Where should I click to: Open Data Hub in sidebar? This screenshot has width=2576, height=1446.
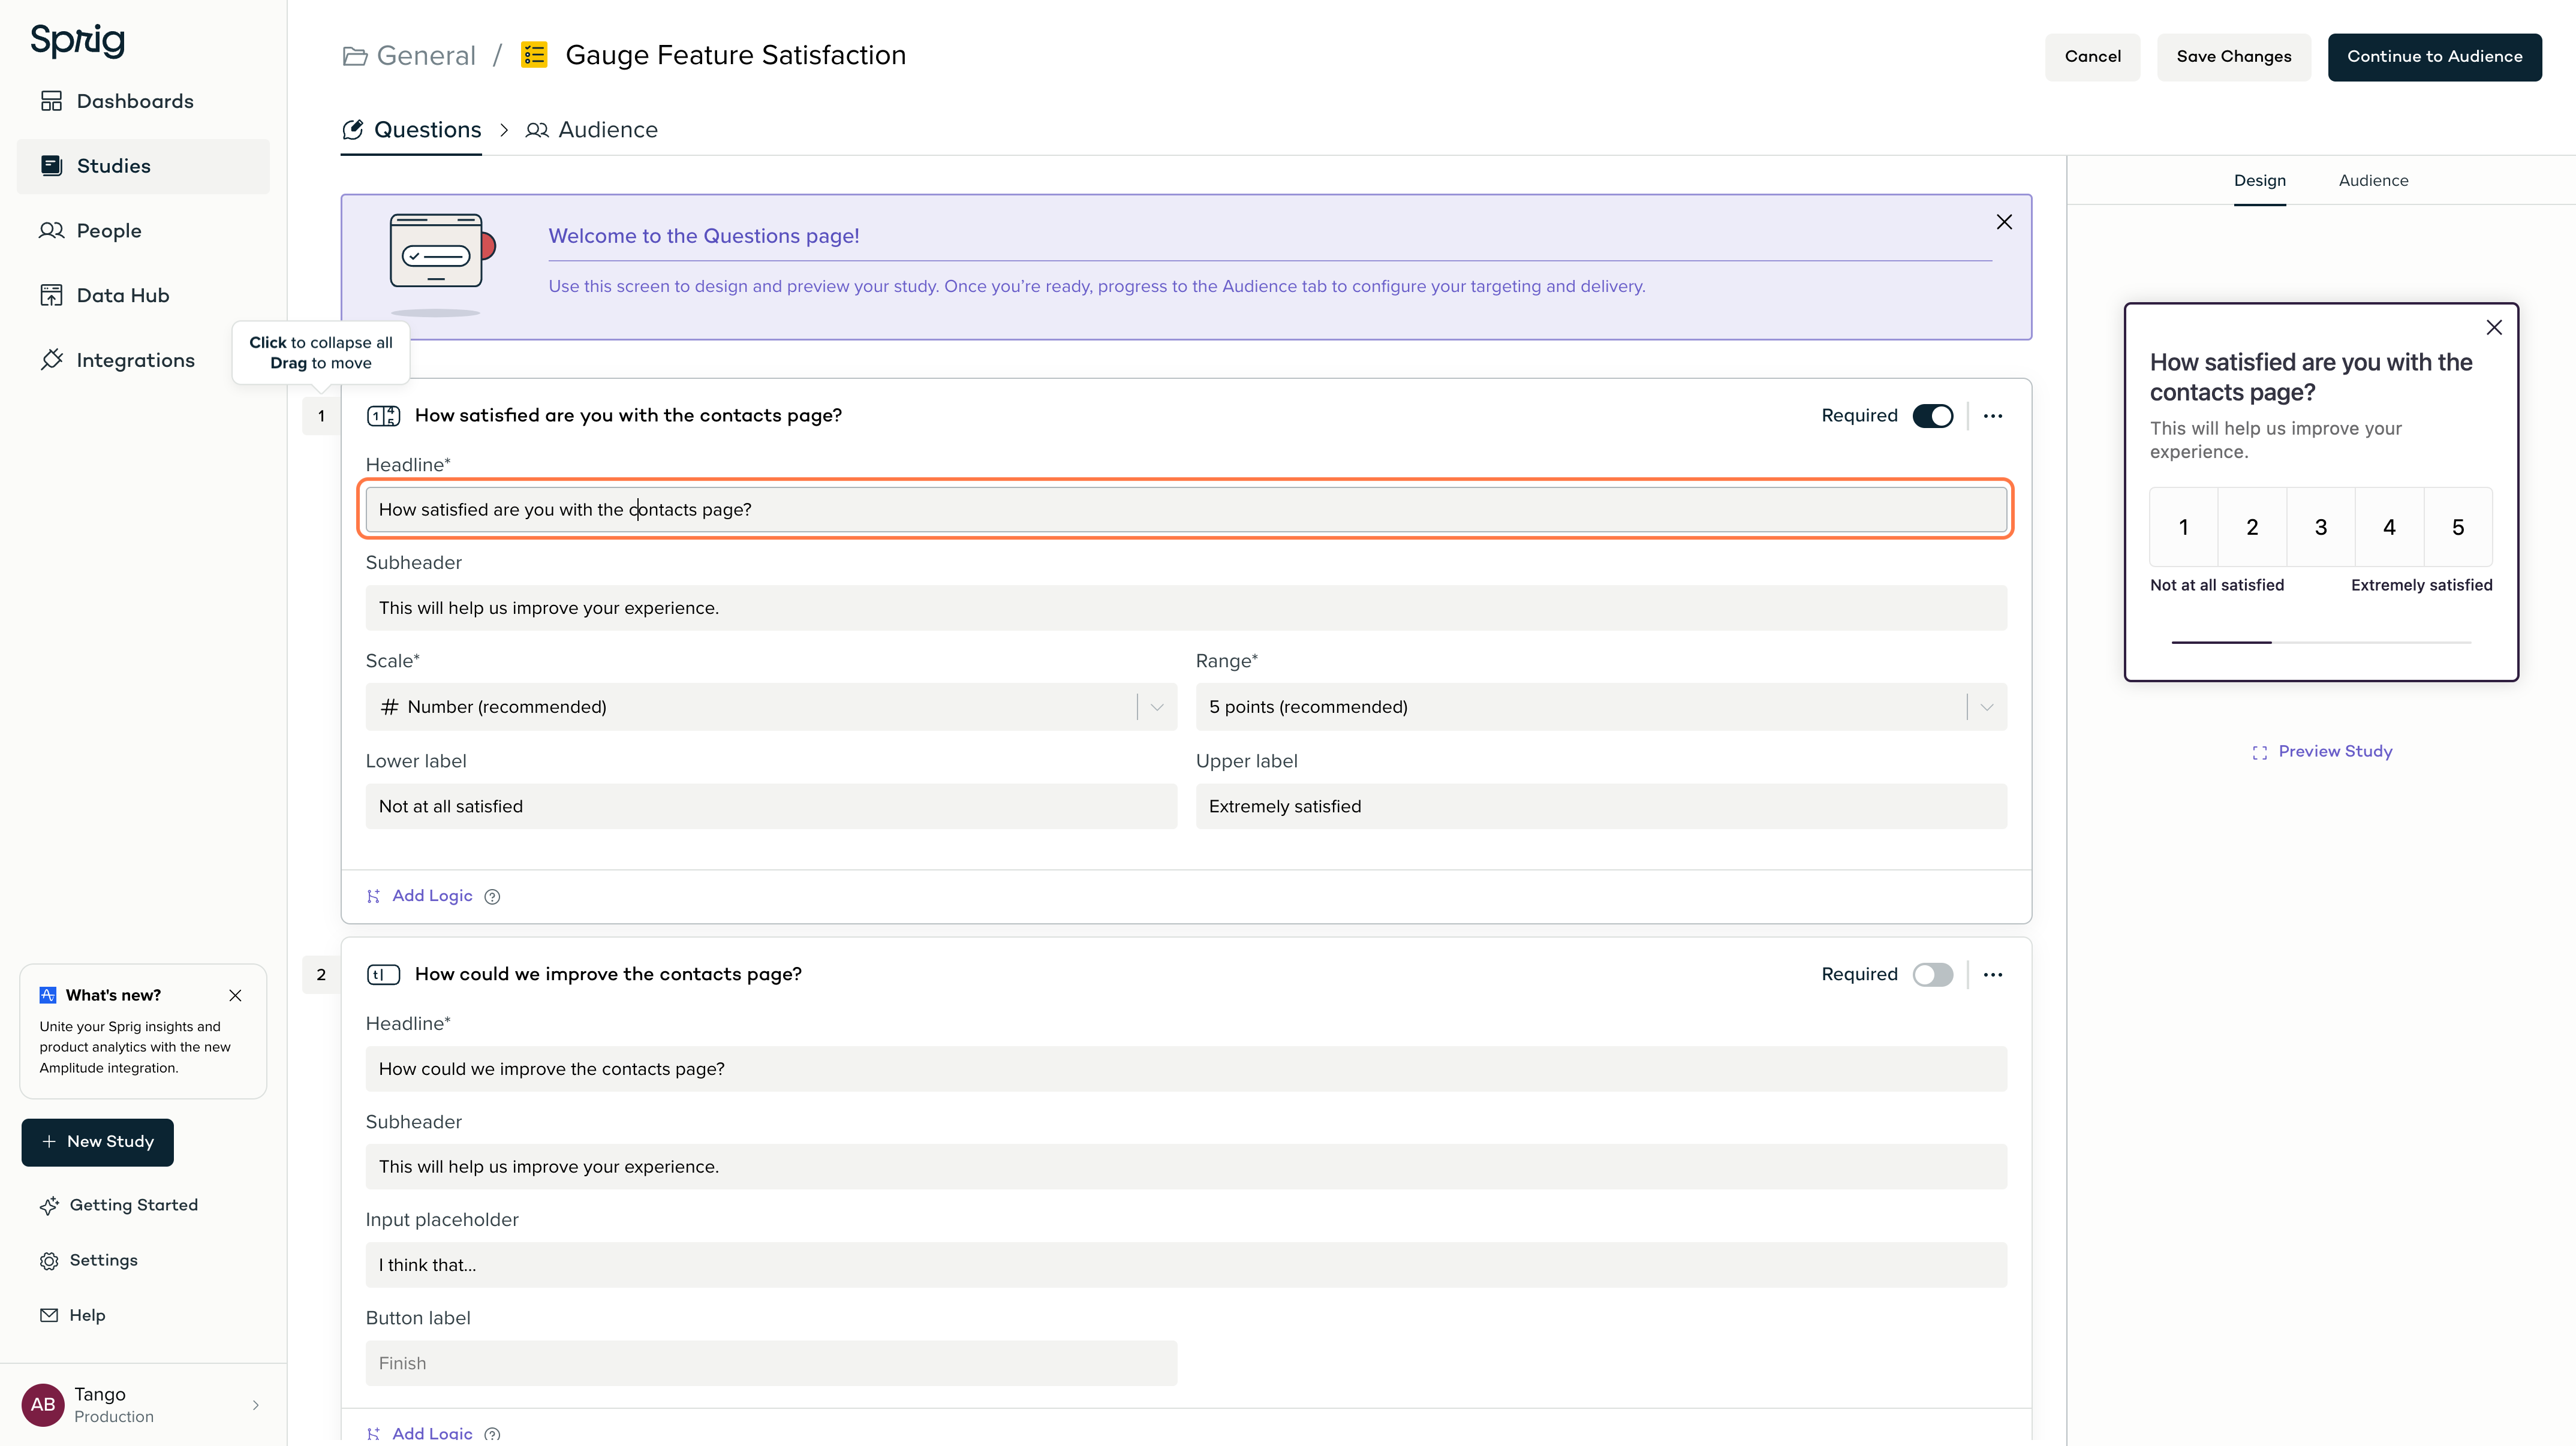104,295
